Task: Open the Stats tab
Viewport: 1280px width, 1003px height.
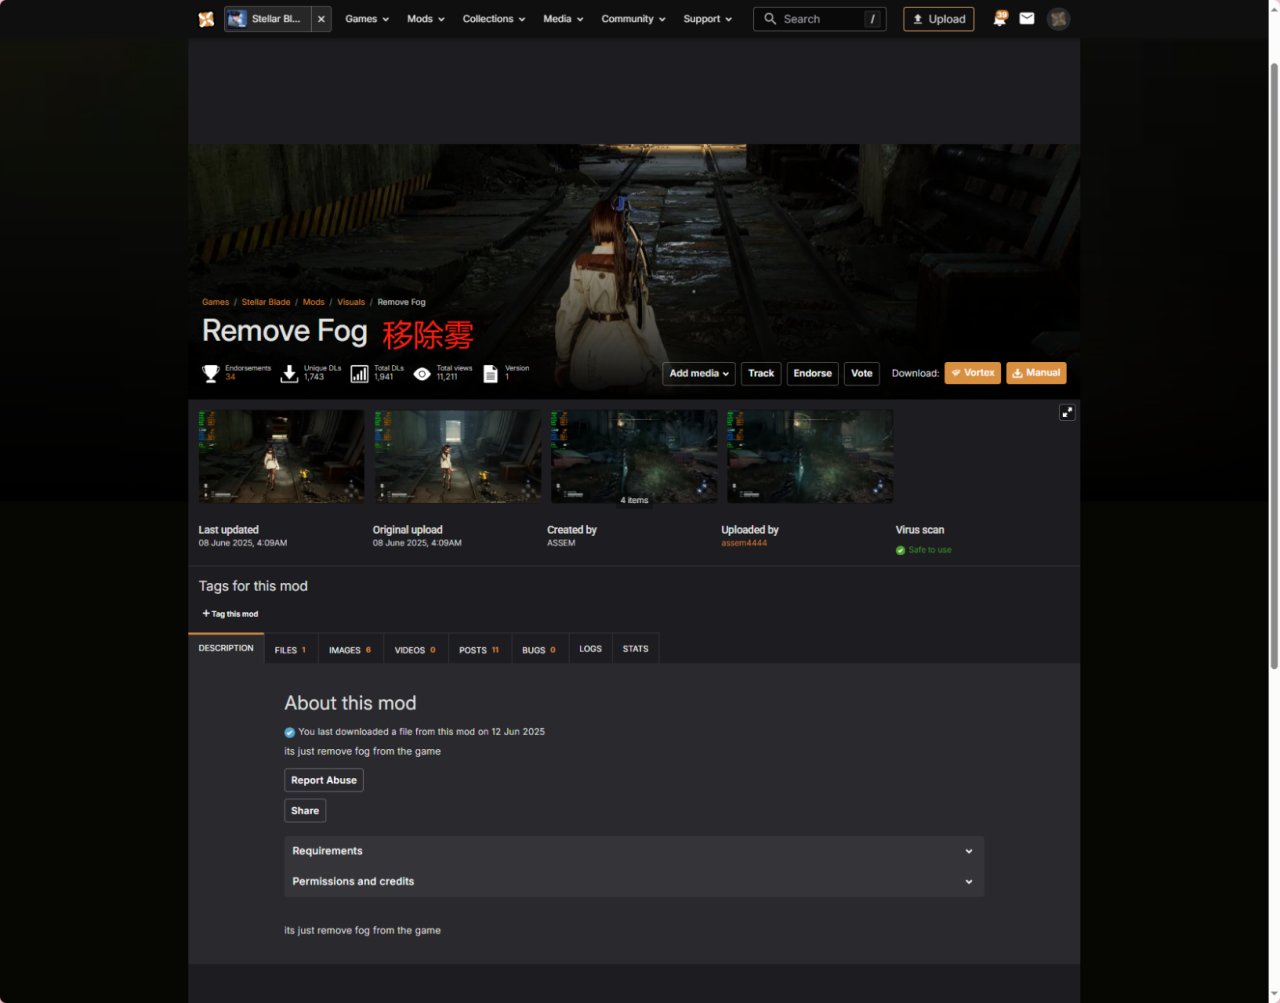Action: pyautogui.click(x=635, y=649)
